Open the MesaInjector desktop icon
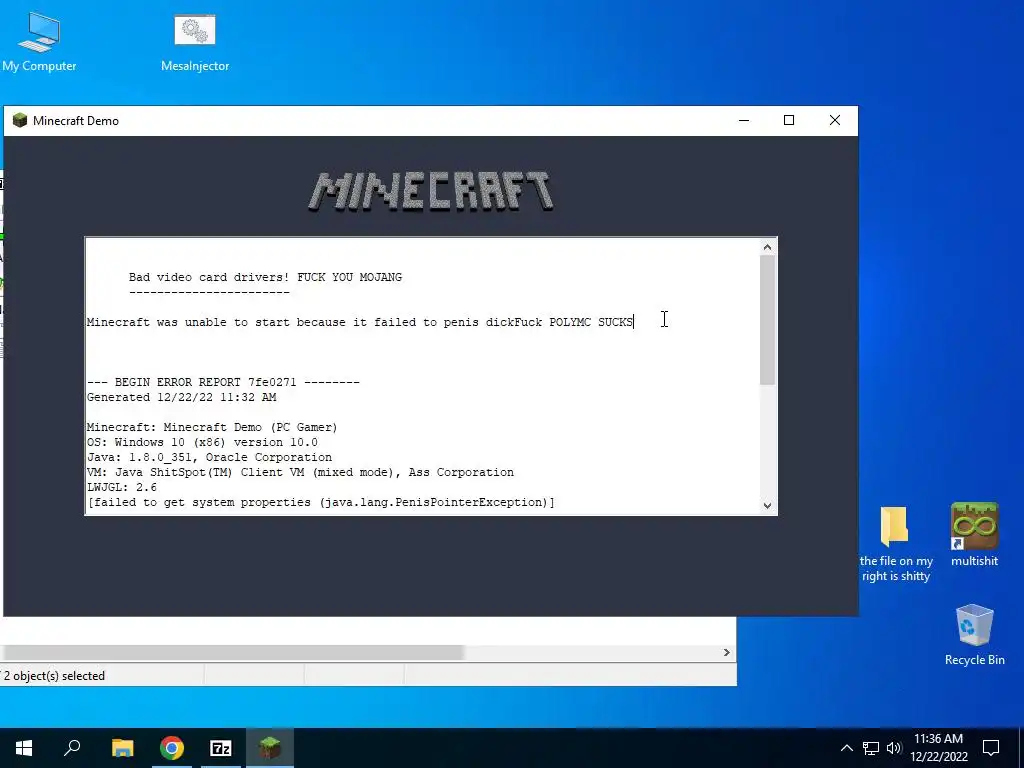This screenshot has height=768, width=1024. pyautogui.click(x=195, y=42)
